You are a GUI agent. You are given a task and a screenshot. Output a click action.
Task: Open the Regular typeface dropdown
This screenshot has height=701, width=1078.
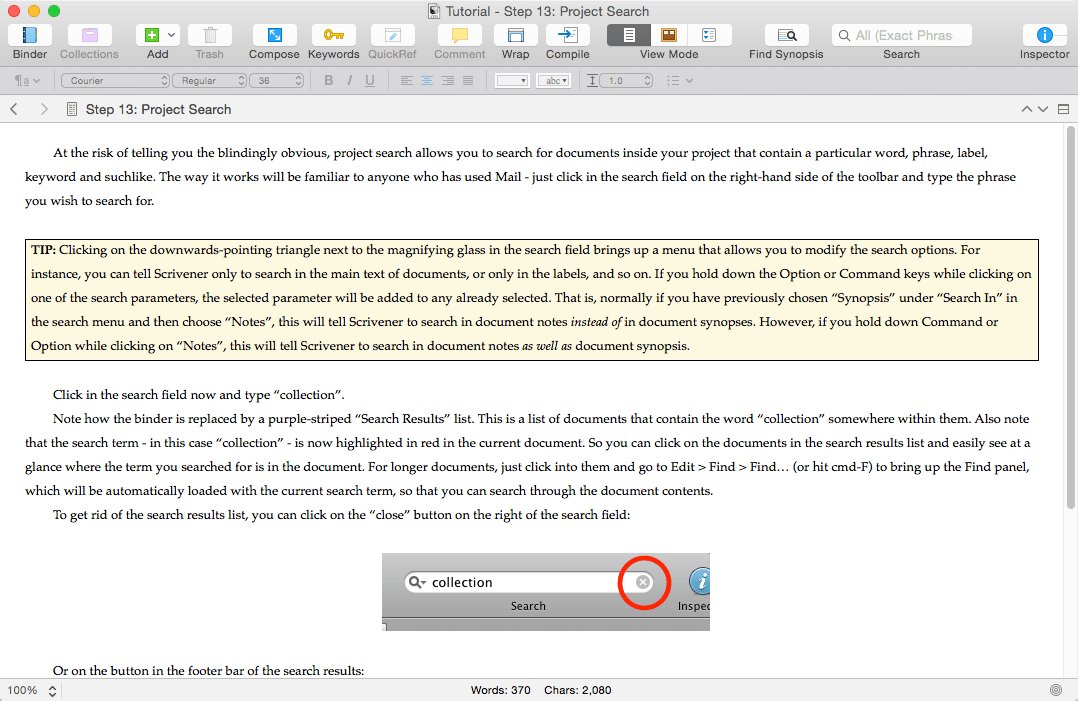click(x=210, y=80)
